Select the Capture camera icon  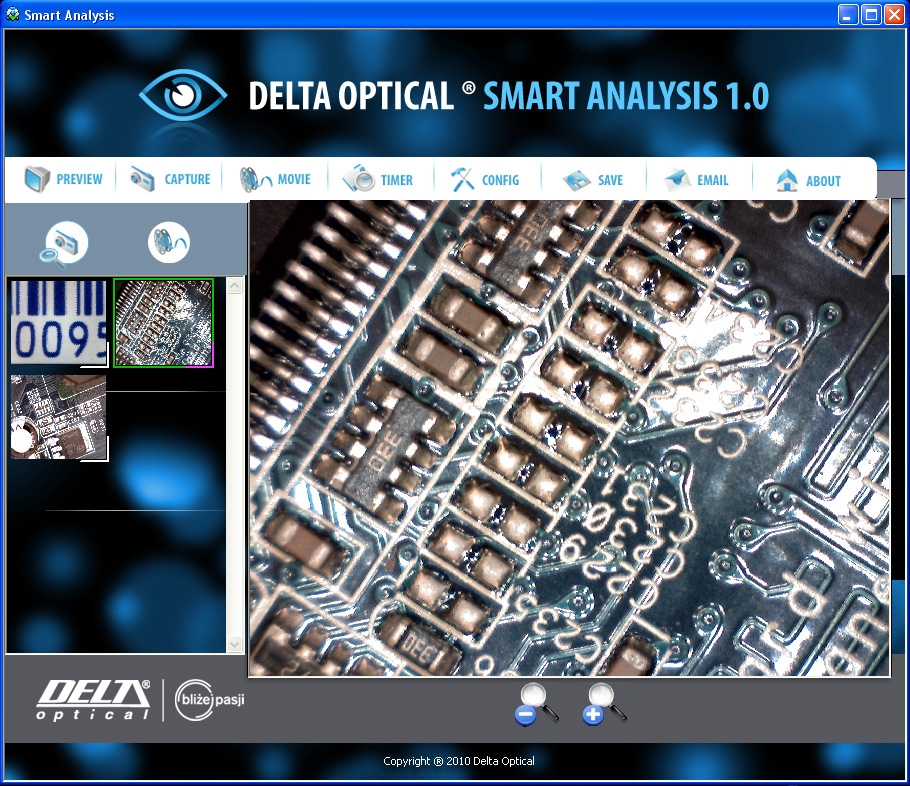click(x=143, y=180)
